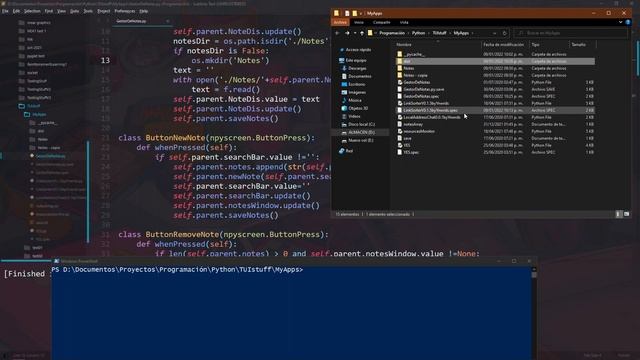This screenshot has height=360, width=640.
Task: Navigate to Programación in the breadcrumb
Action: coord(392,33)
